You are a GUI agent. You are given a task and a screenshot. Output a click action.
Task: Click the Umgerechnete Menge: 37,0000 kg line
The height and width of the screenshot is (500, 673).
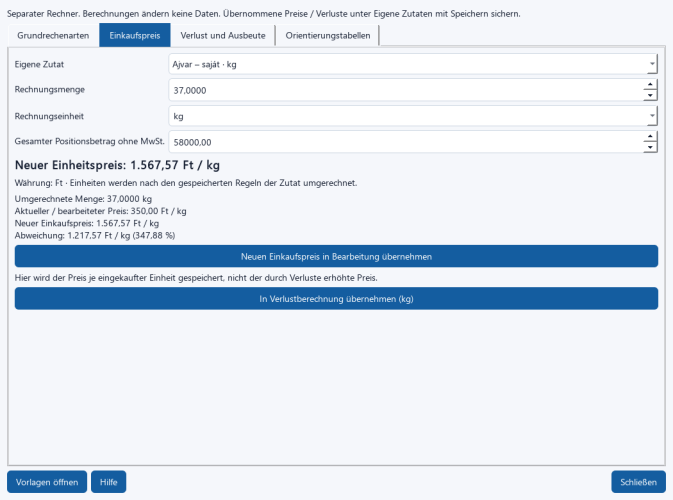pyautogui.click(x=83, y=199)
